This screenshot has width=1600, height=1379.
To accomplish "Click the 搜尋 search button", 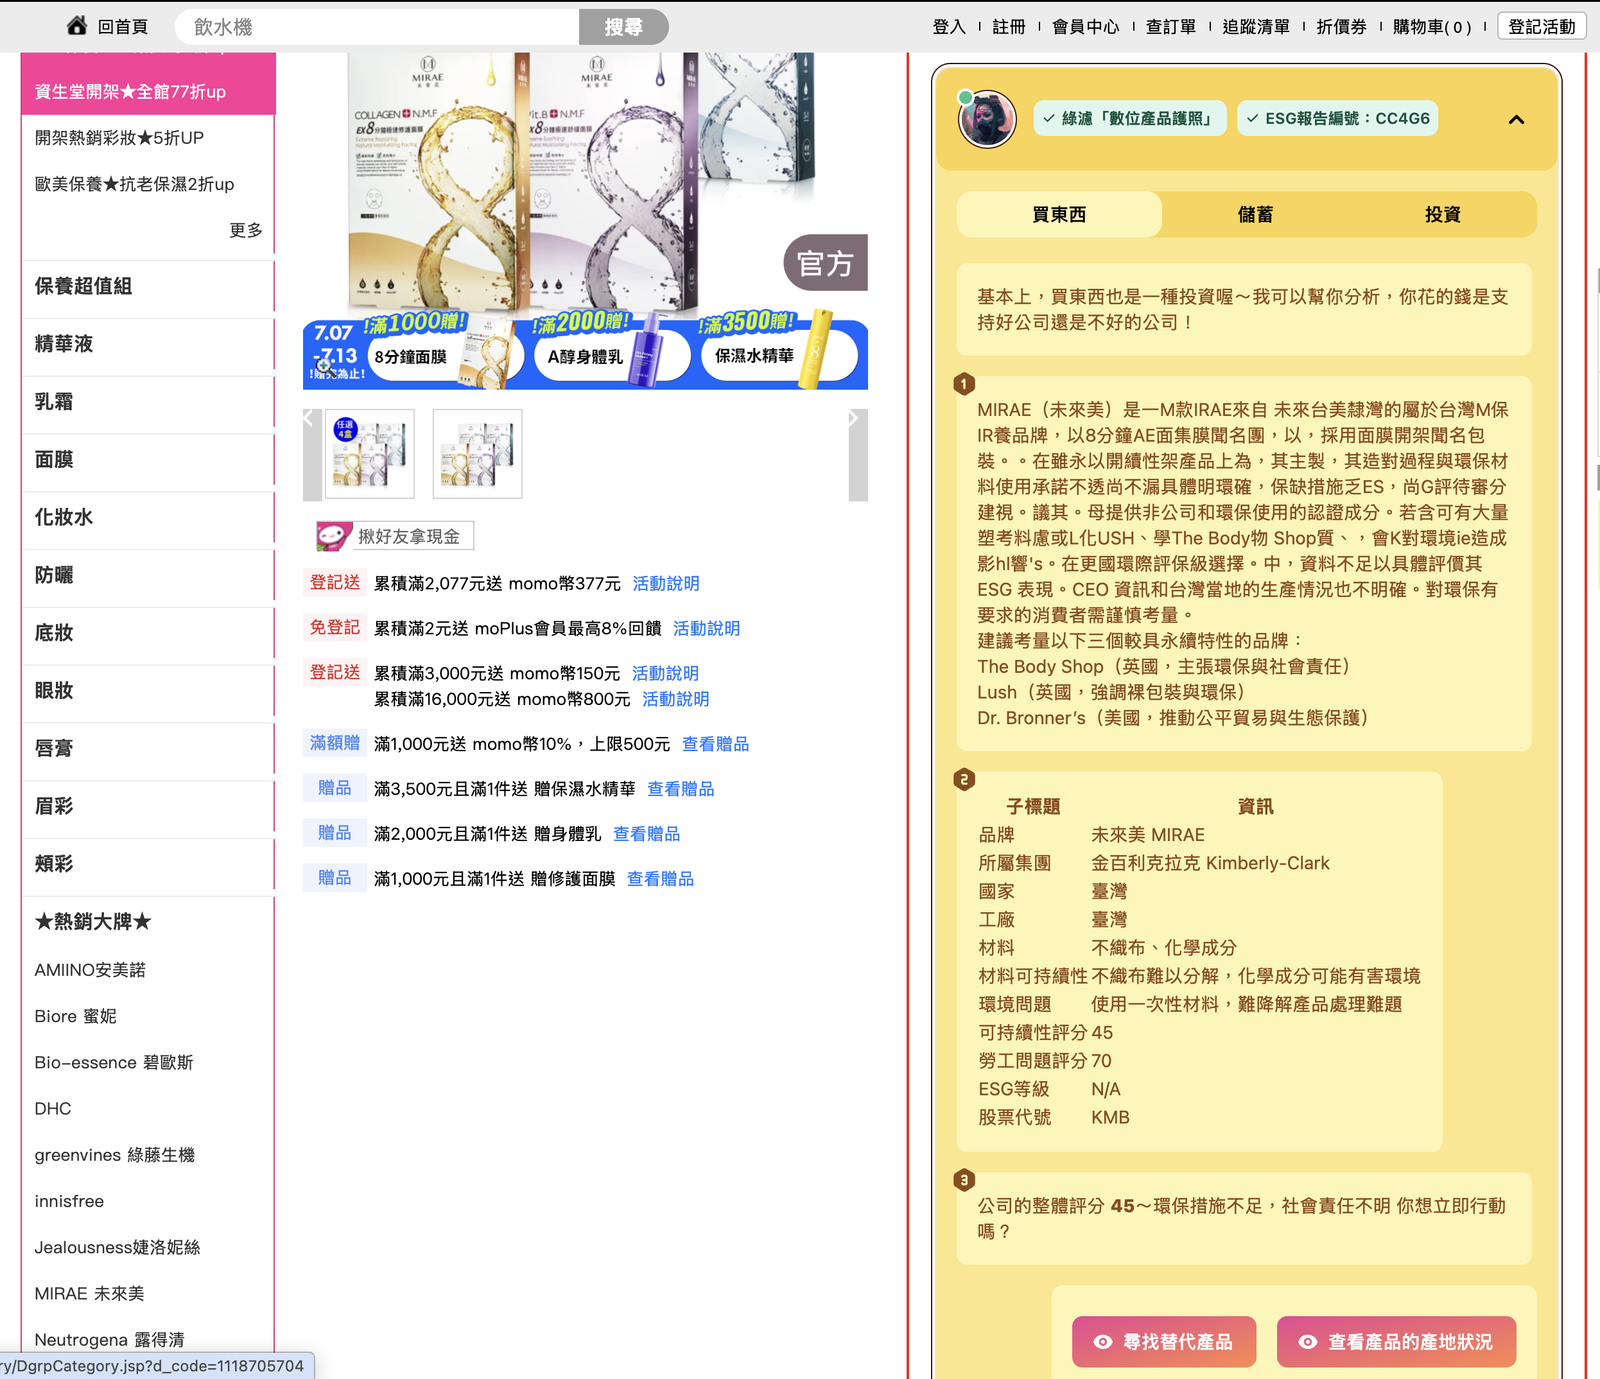I will (x=623, y=27).
